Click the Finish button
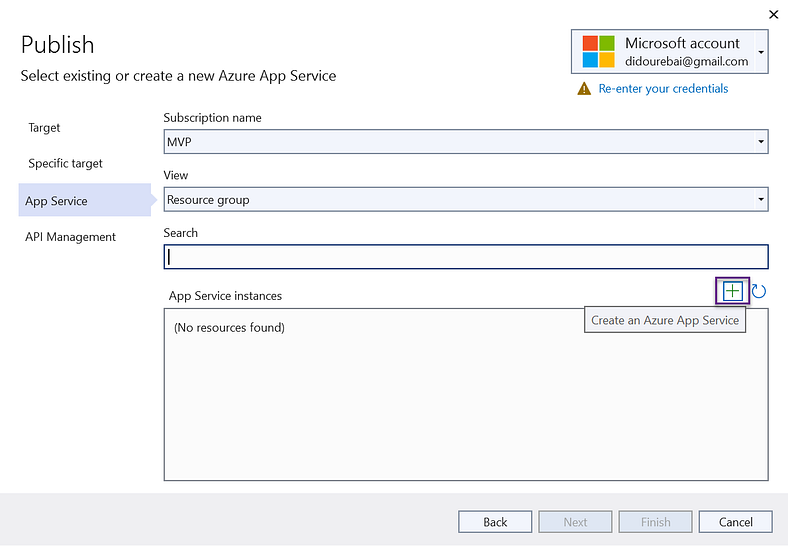The height and width of the screenshot is (556, 788). [656, 522]
